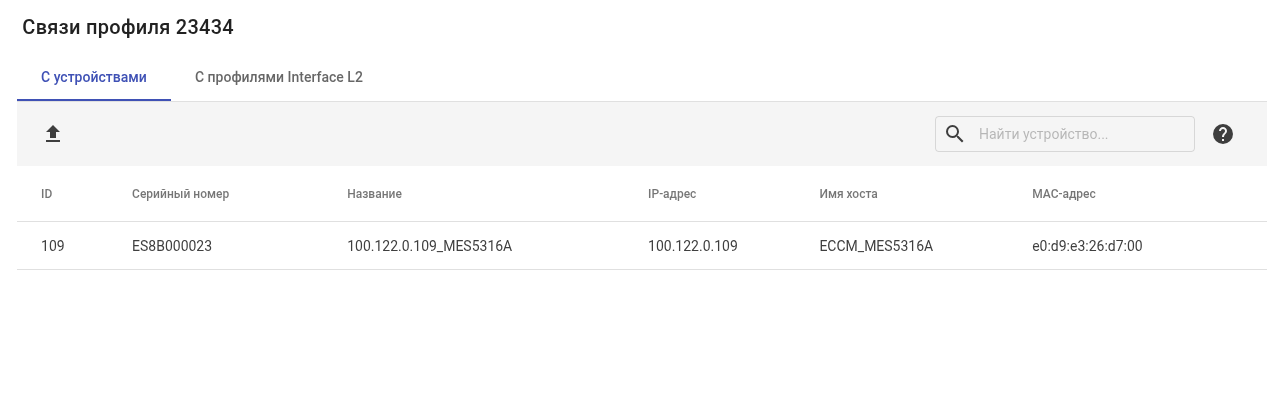The height and width of the screenshot is (407, 1286).
Task: Select device row with ID 109
Action: [x=53, y=246]
